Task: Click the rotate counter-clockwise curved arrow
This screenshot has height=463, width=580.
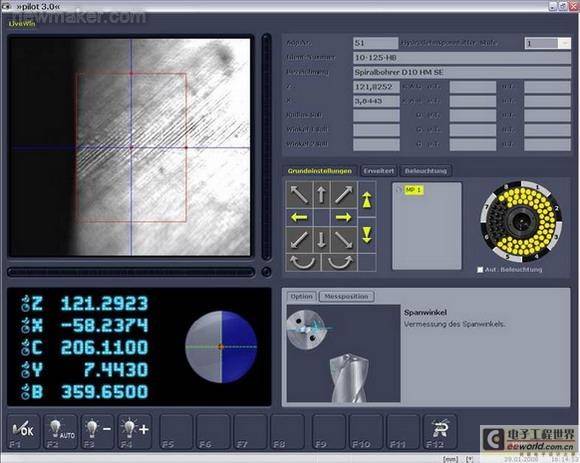Action: coord(303,262)
